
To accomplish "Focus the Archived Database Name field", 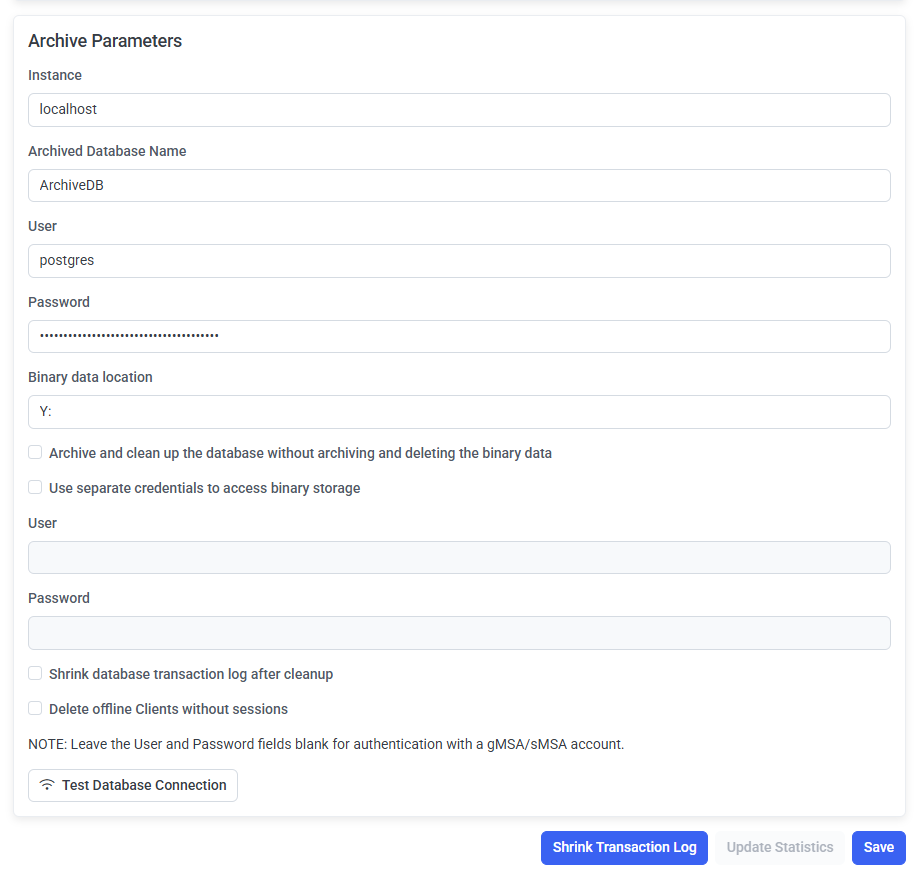I will [x=459, y=185].
